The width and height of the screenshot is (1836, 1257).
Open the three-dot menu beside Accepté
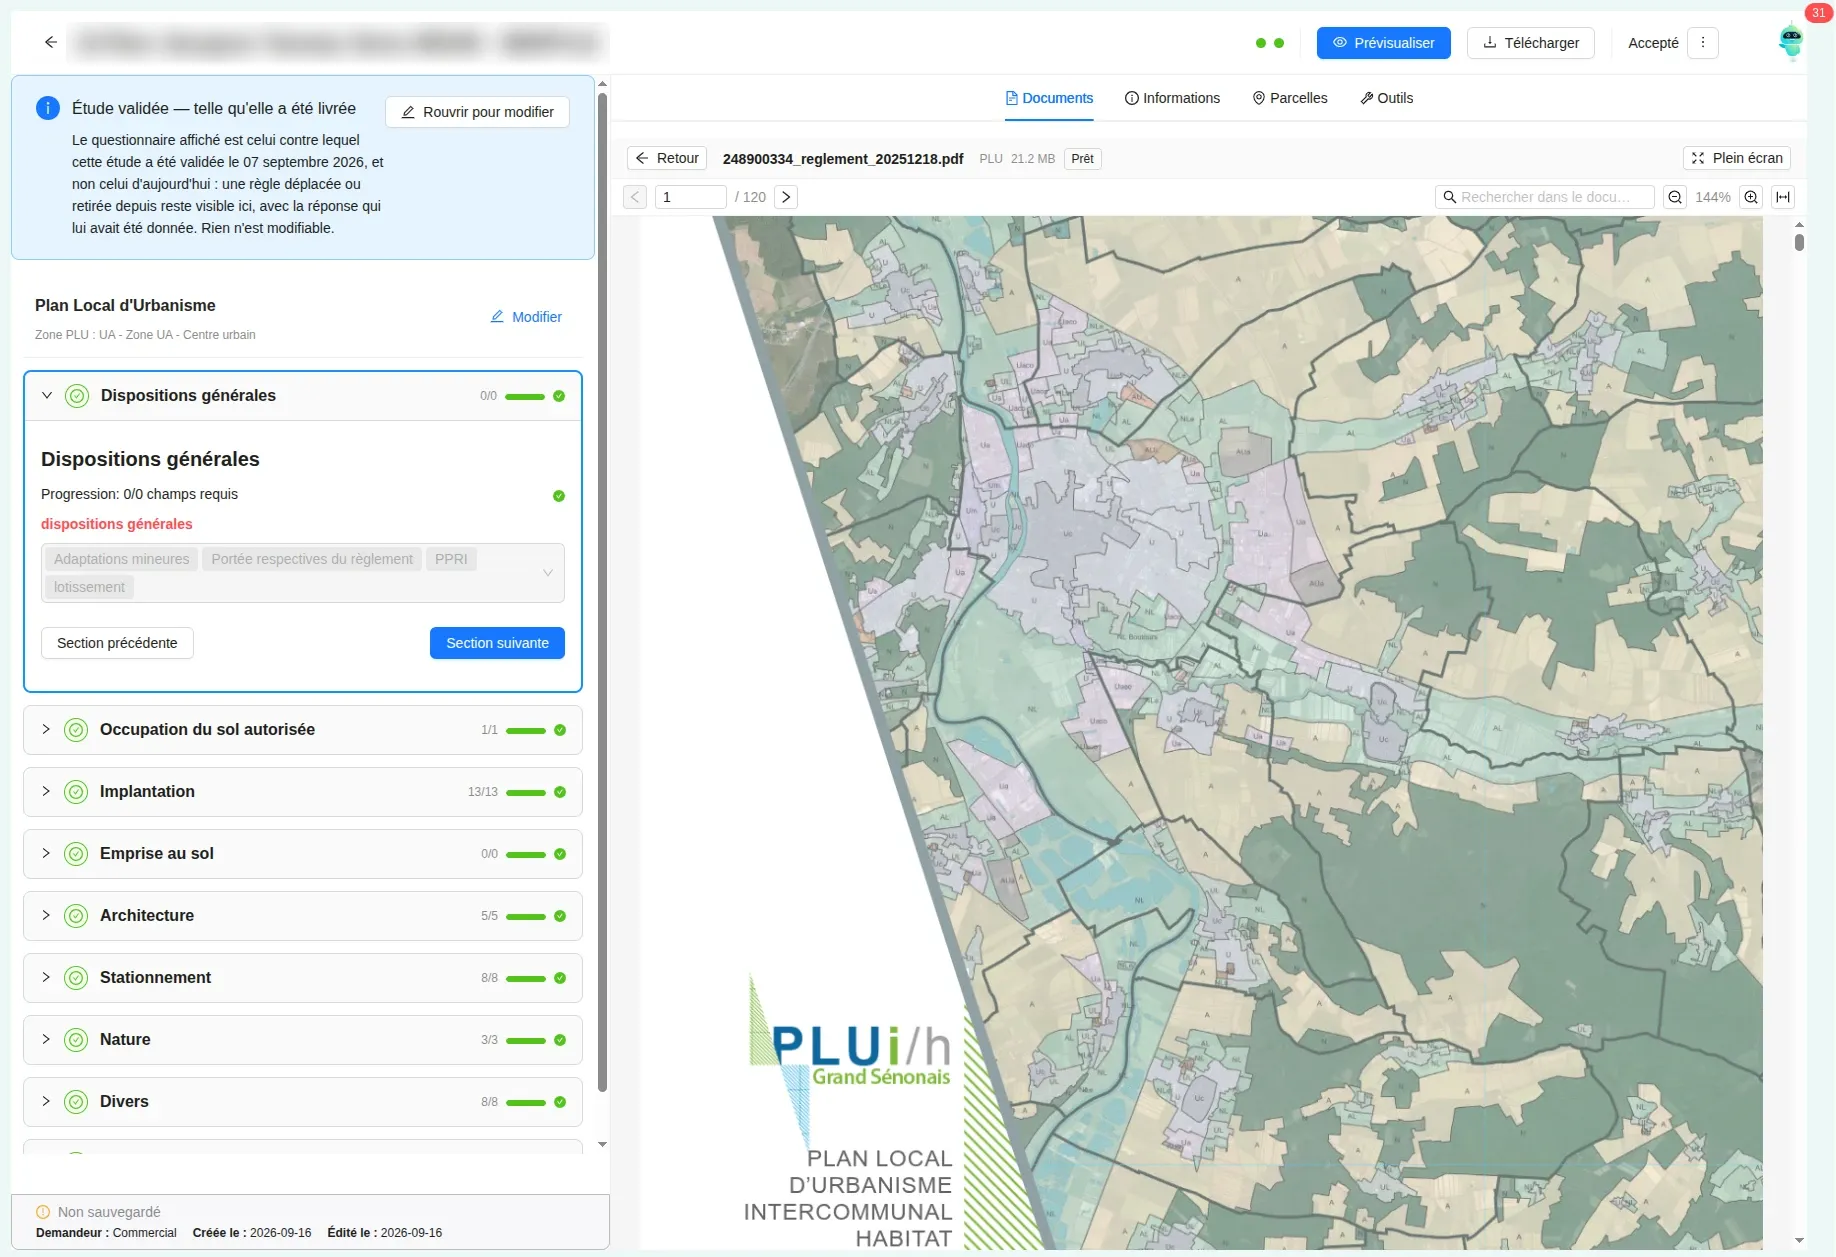1703,43
